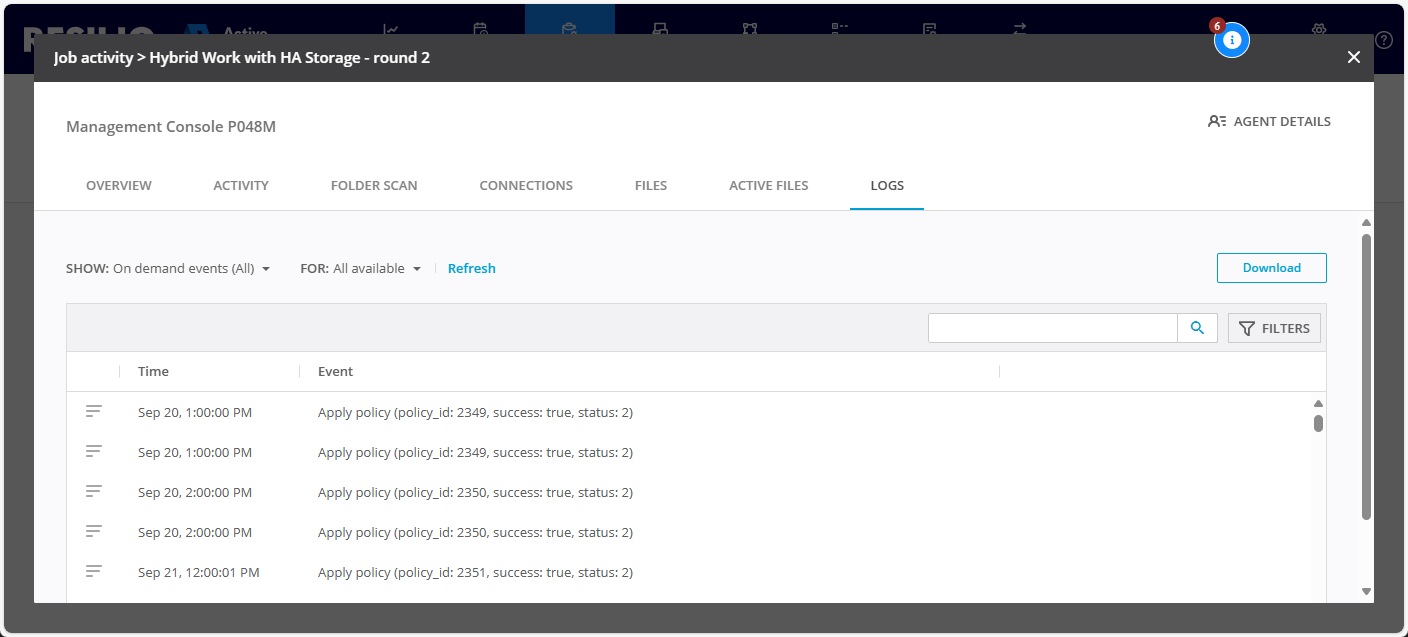Screen dimensions: 1408x637
Task: Click the blue info notification icon
Action: 1232,40
